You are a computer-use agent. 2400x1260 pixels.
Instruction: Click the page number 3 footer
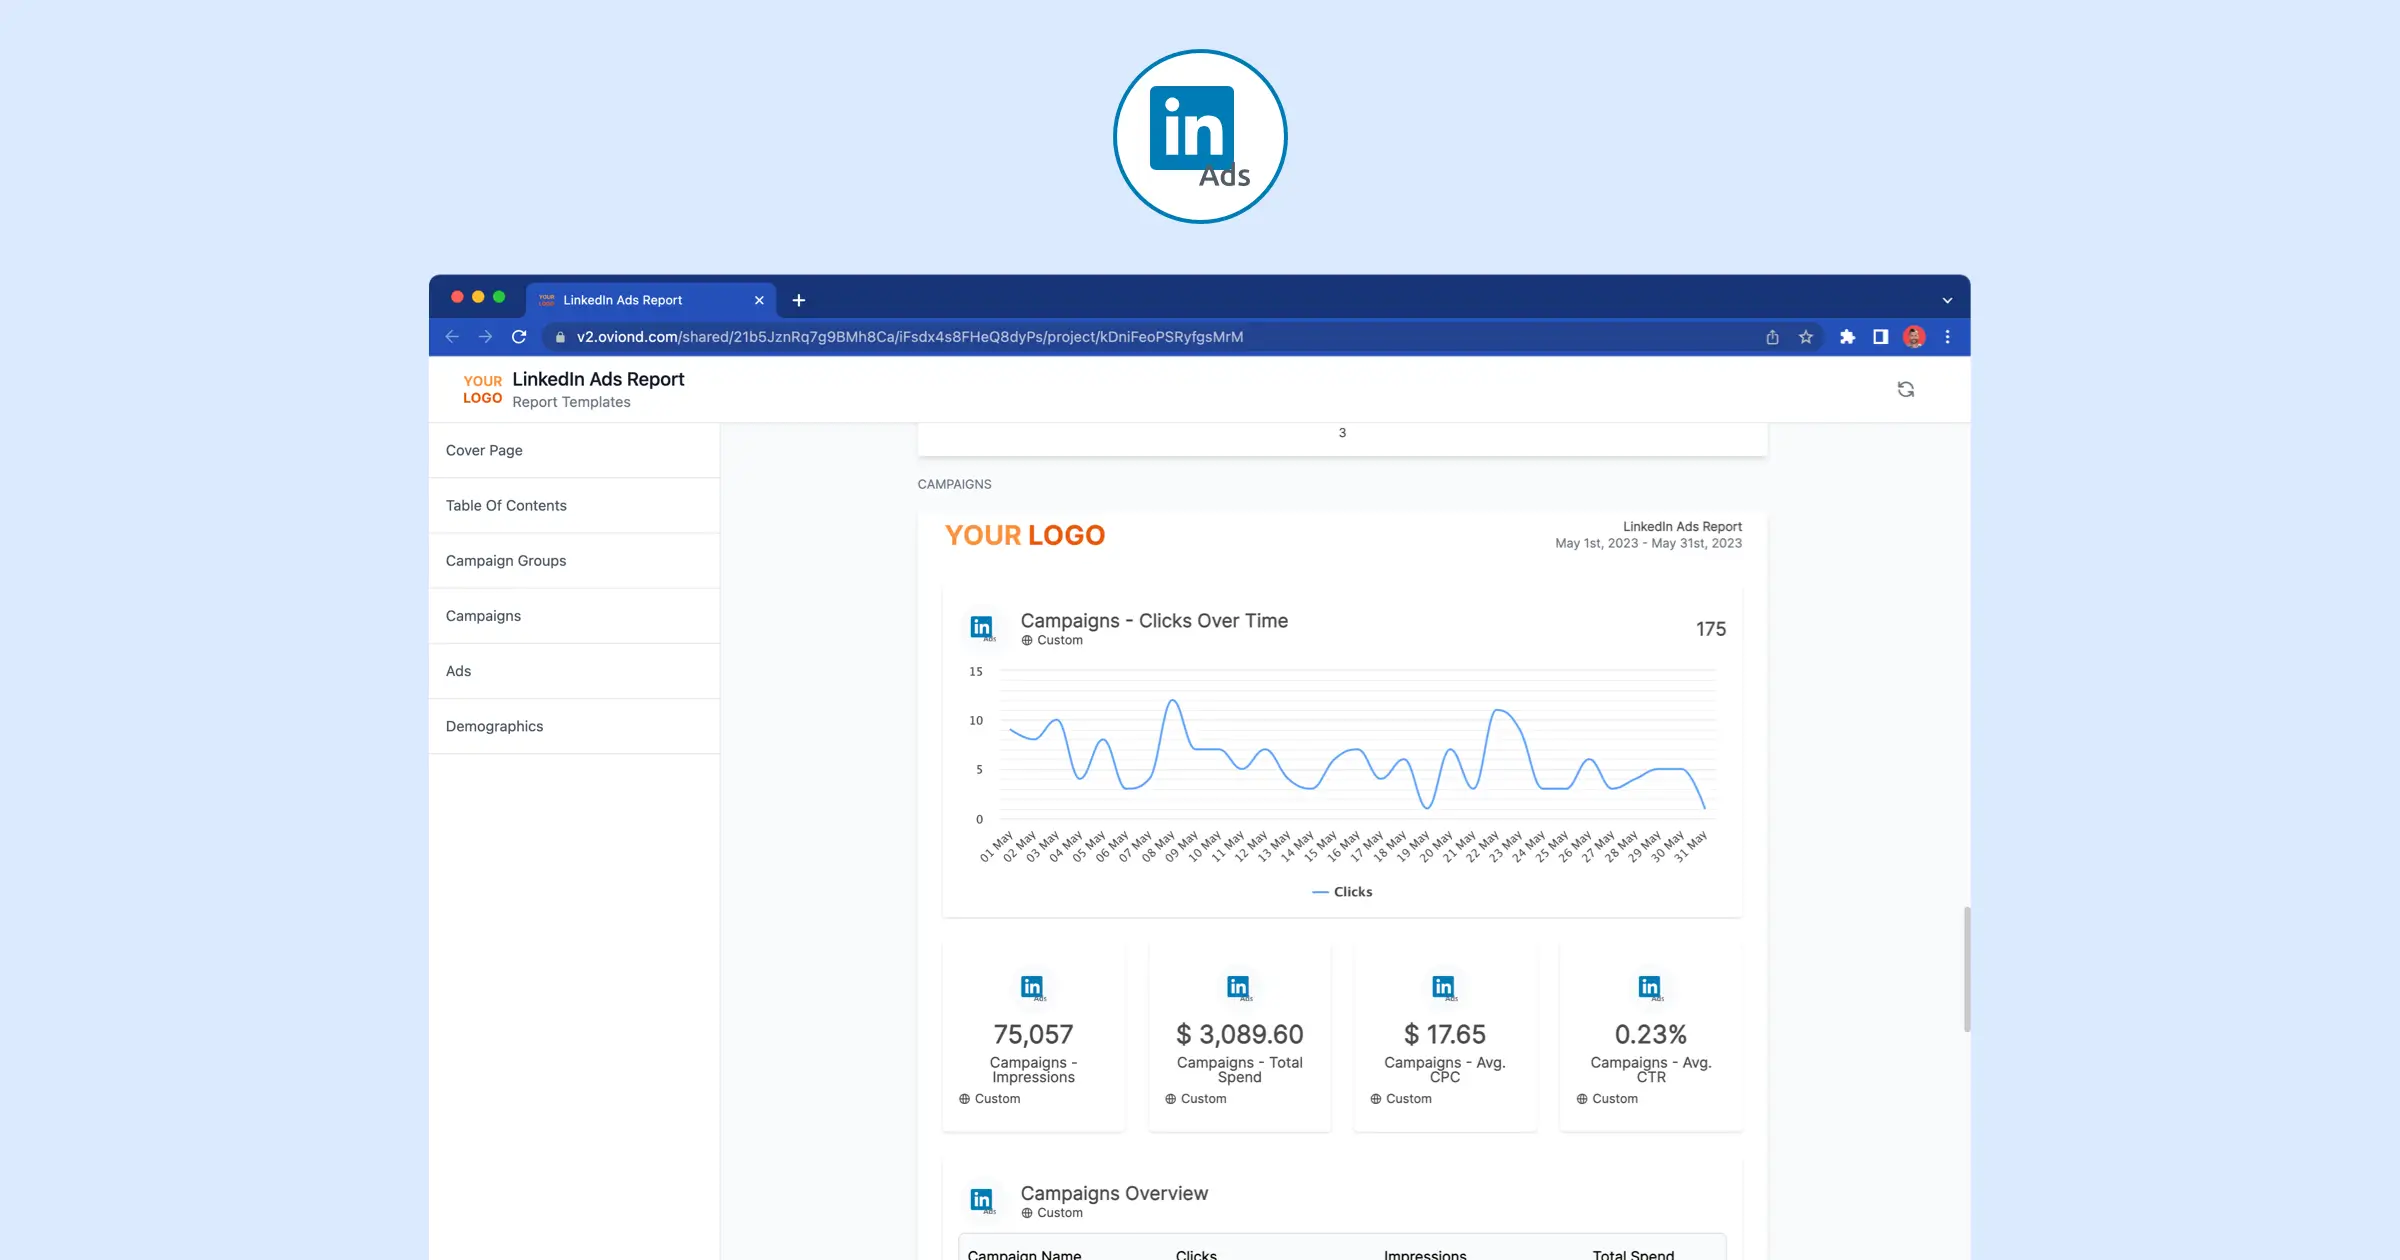click(1342, 433)
